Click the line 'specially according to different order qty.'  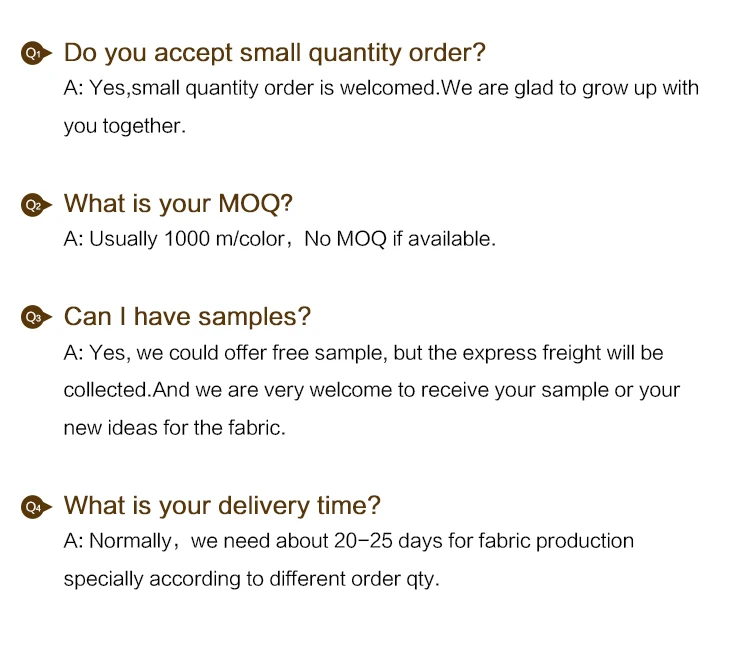pos(252,580)
